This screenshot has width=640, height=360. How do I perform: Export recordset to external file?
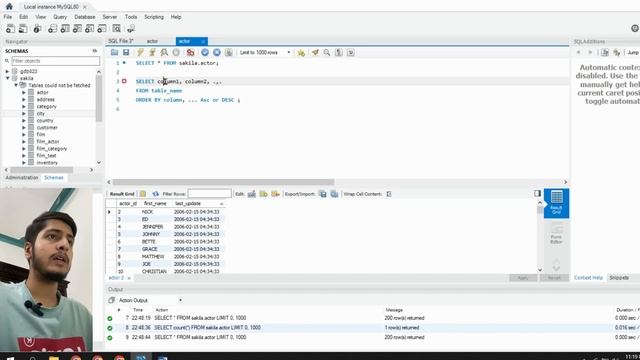323,194
